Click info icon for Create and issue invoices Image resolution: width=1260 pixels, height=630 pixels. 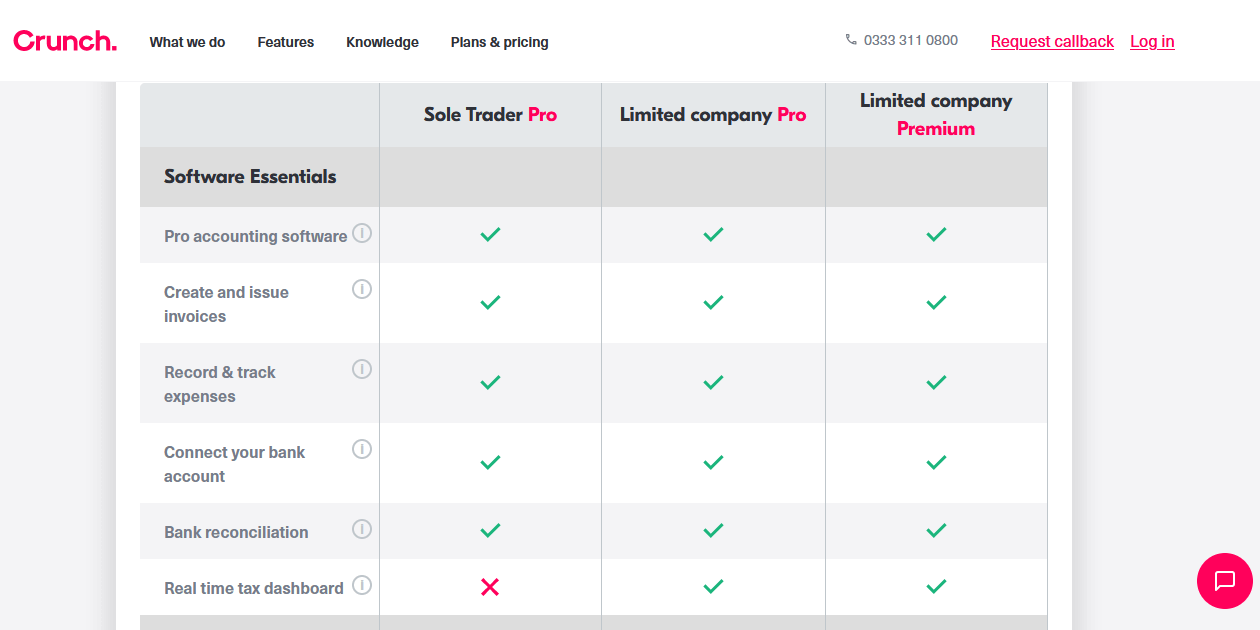point(362,289)
